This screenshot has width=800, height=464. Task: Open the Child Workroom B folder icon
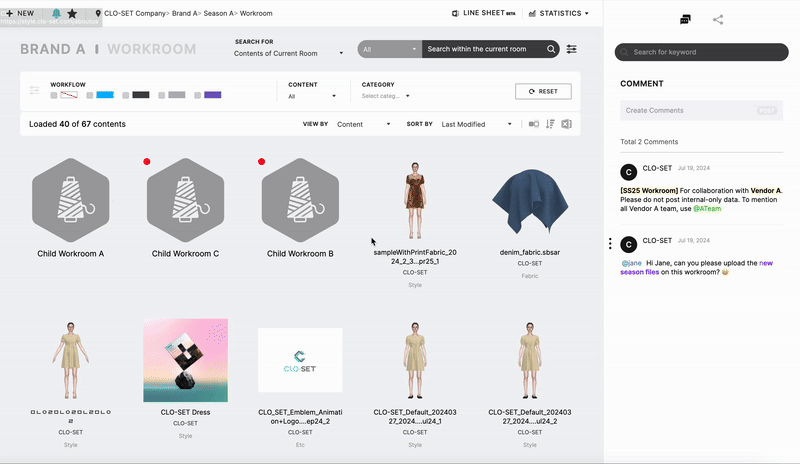point(300,200)
